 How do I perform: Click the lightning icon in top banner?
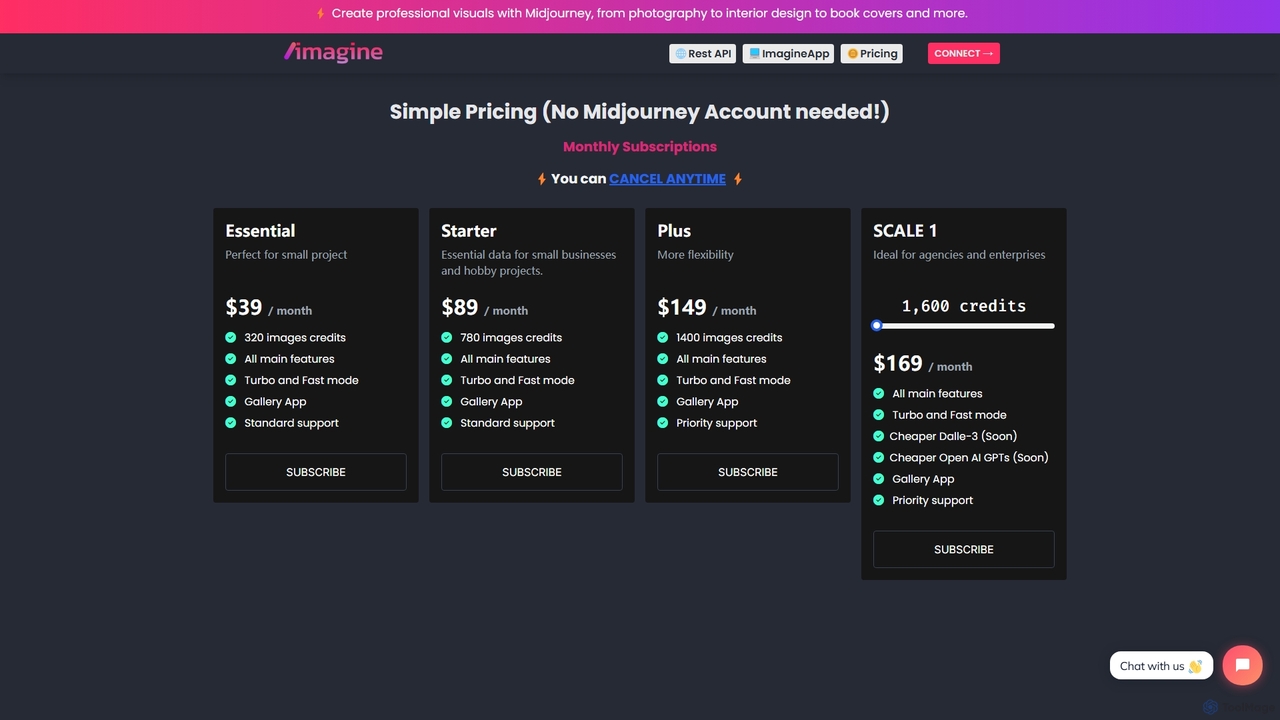[320, 14]
